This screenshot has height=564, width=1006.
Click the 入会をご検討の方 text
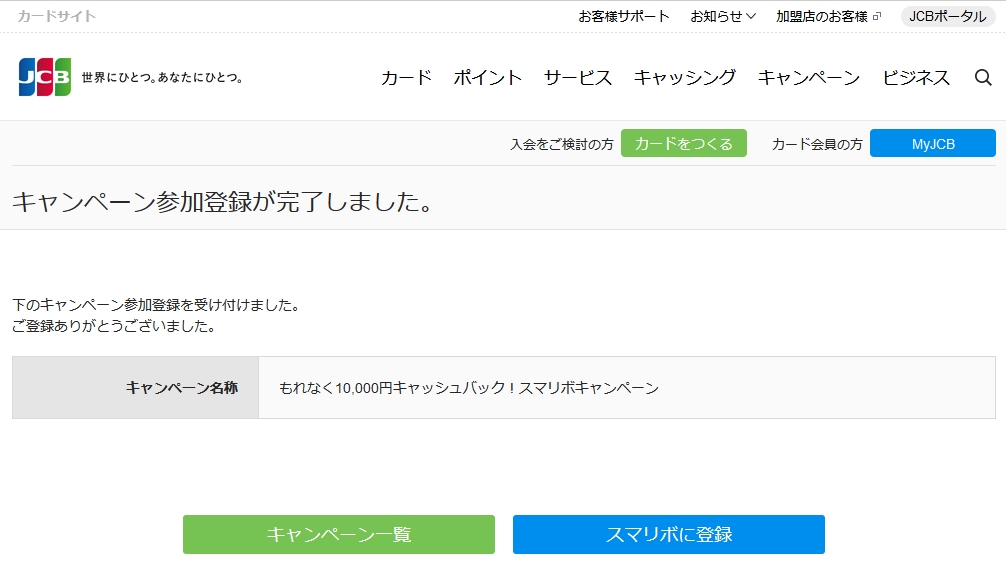562,144
